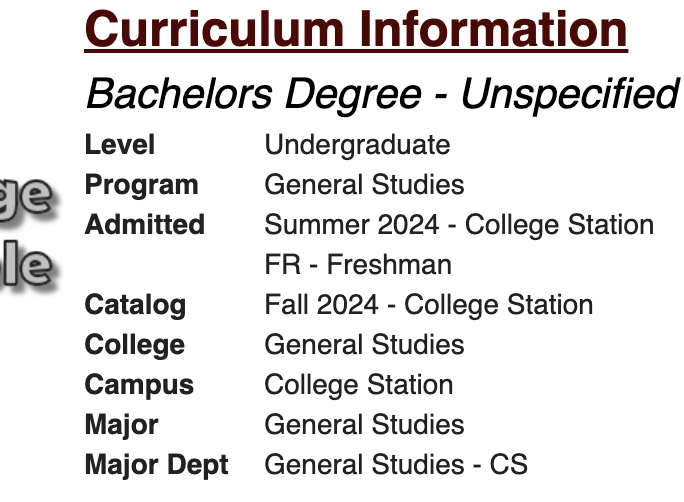The height and width of the screenshot is (502, 684).
Task: Click the Major Dept label
Action: [156, 465]
